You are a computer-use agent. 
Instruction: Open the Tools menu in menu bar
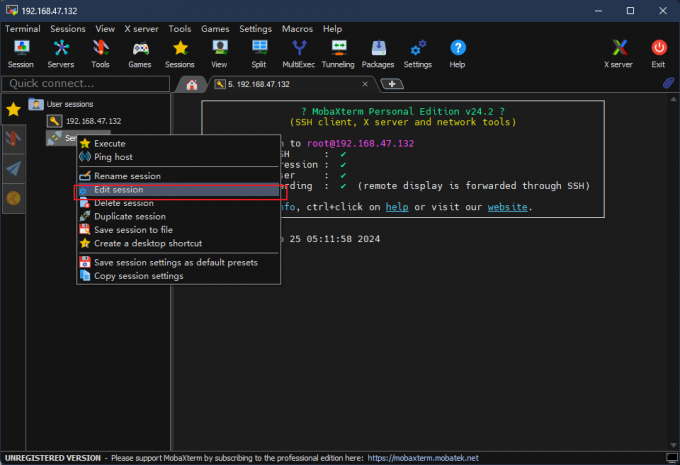[180, 29]
